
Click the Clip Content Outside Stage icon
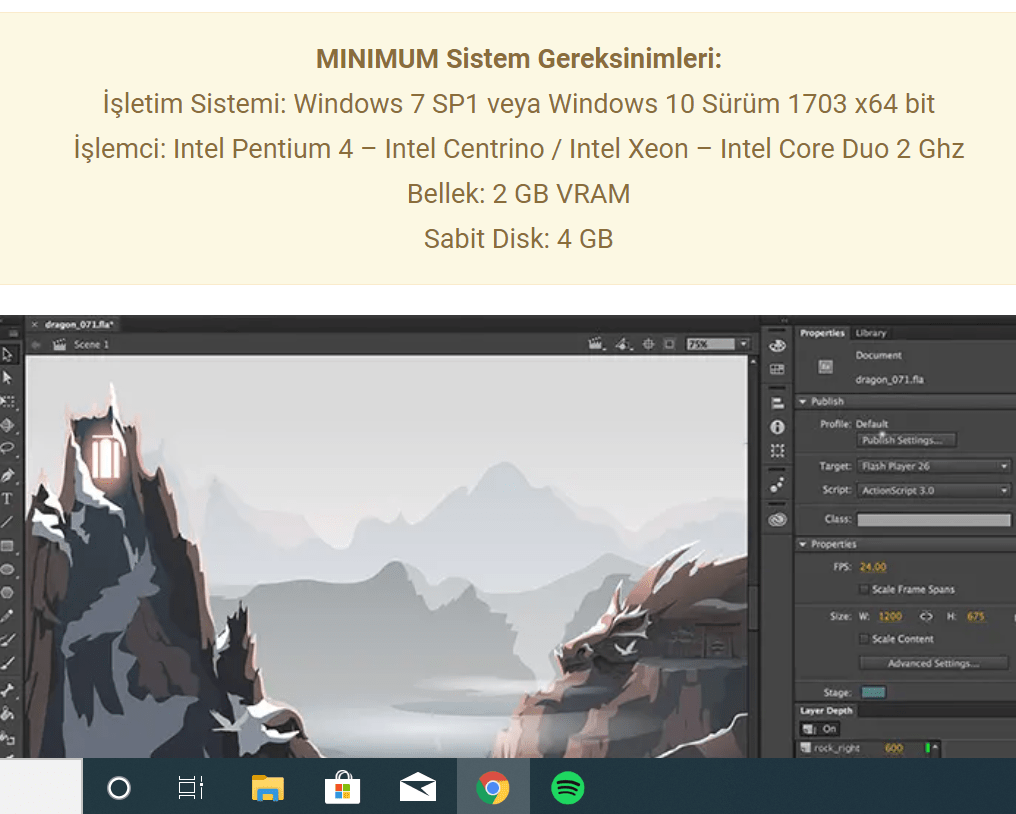[669, 344]
